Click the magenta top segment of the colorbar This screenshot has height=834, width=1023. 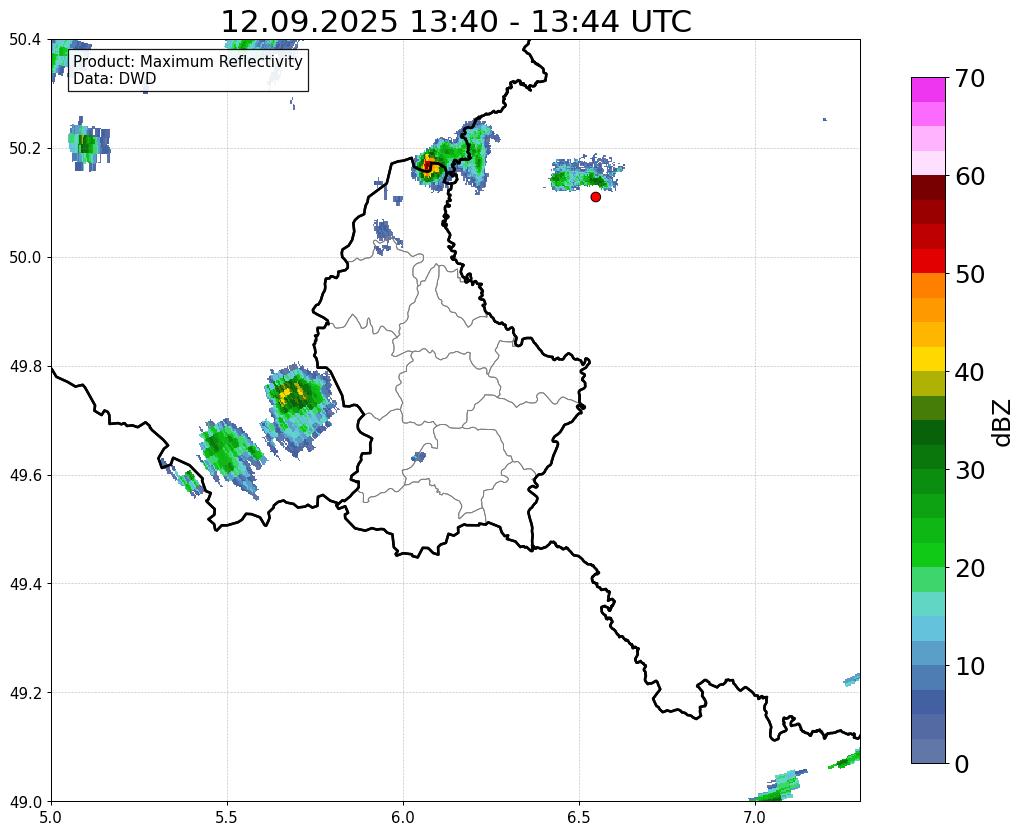[x=928, y=89]
